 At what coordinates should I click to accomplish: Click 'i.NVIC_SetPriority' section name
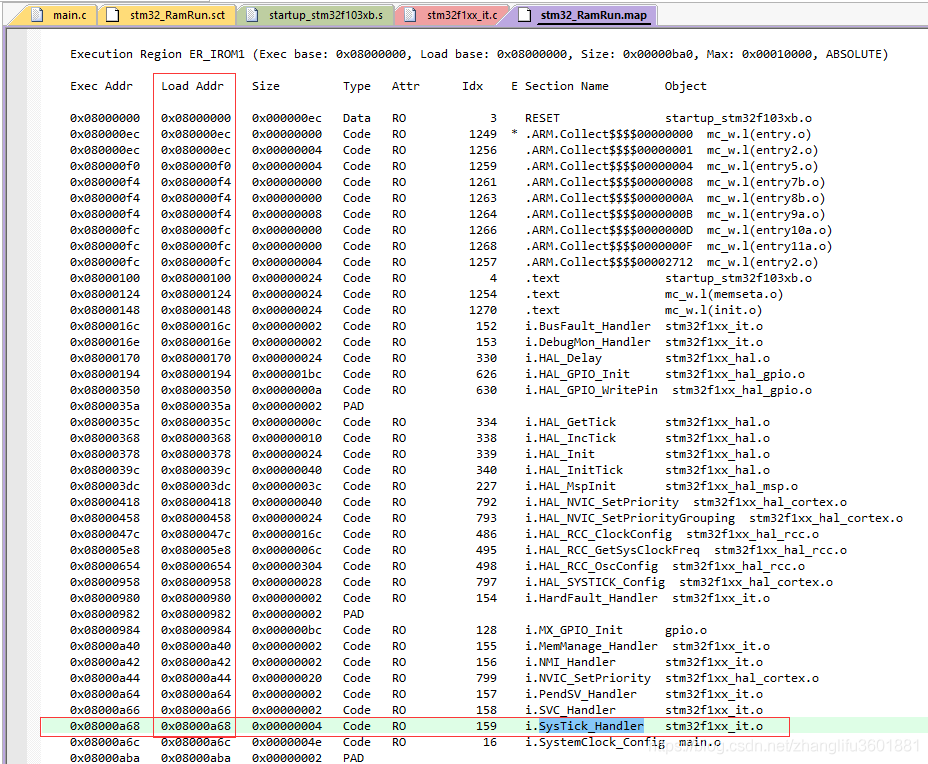tap(588, 677)
